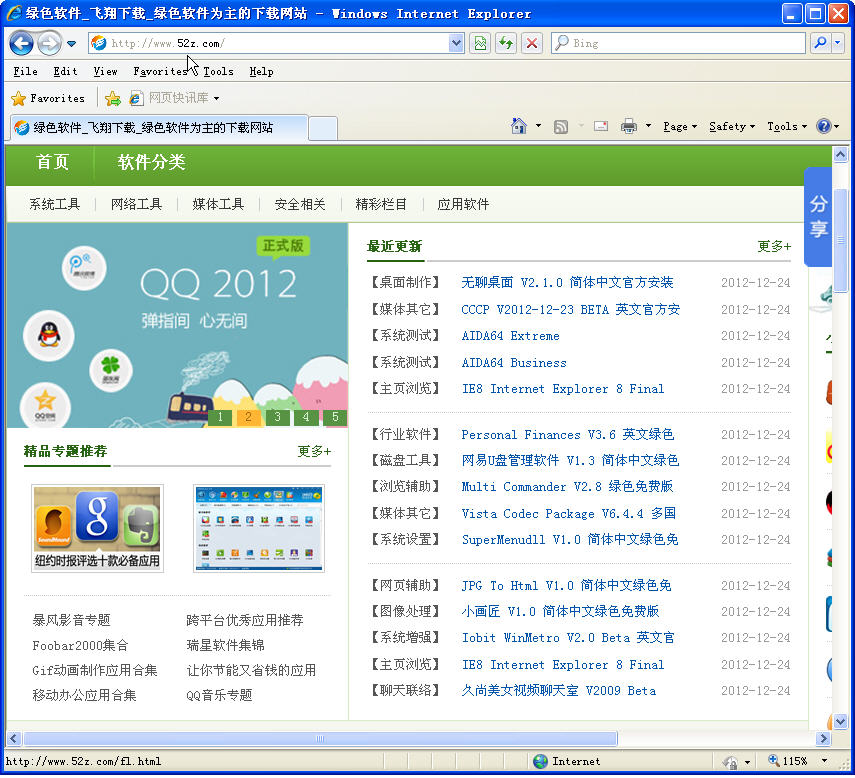
Task: Click the browser Back button
Action: (x=21, y=43)
